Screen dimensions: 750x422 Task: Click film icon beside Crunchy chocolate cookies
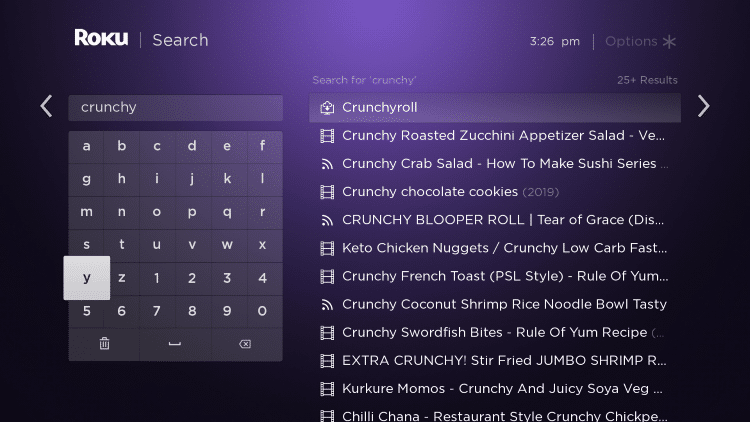(x=327, y=192)
